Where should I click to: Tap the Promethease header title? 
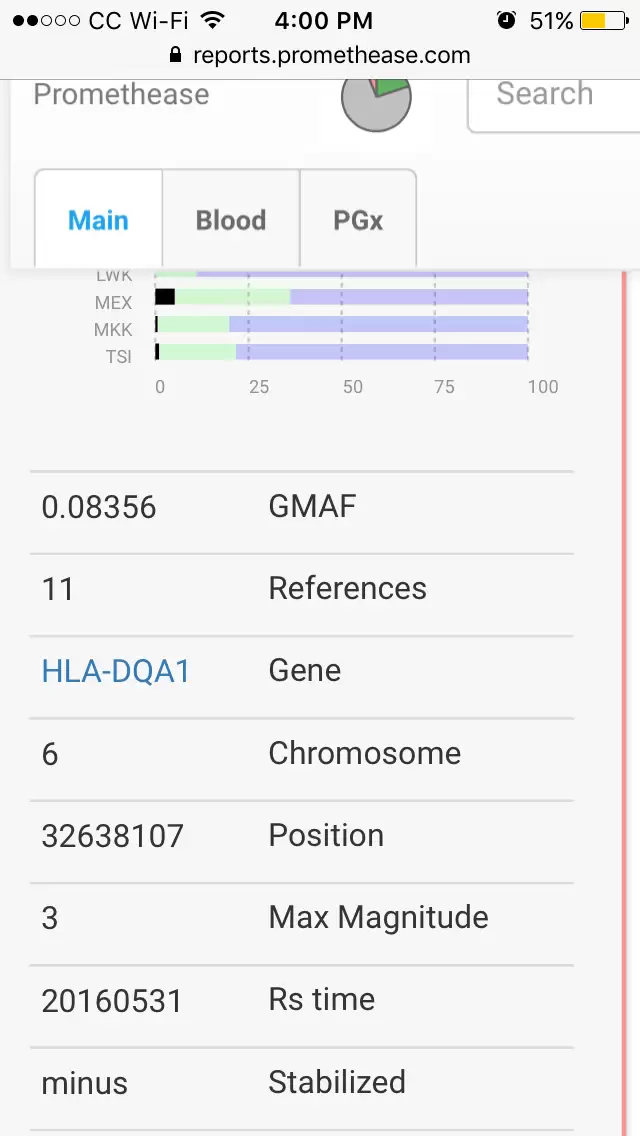coord(121,95)
